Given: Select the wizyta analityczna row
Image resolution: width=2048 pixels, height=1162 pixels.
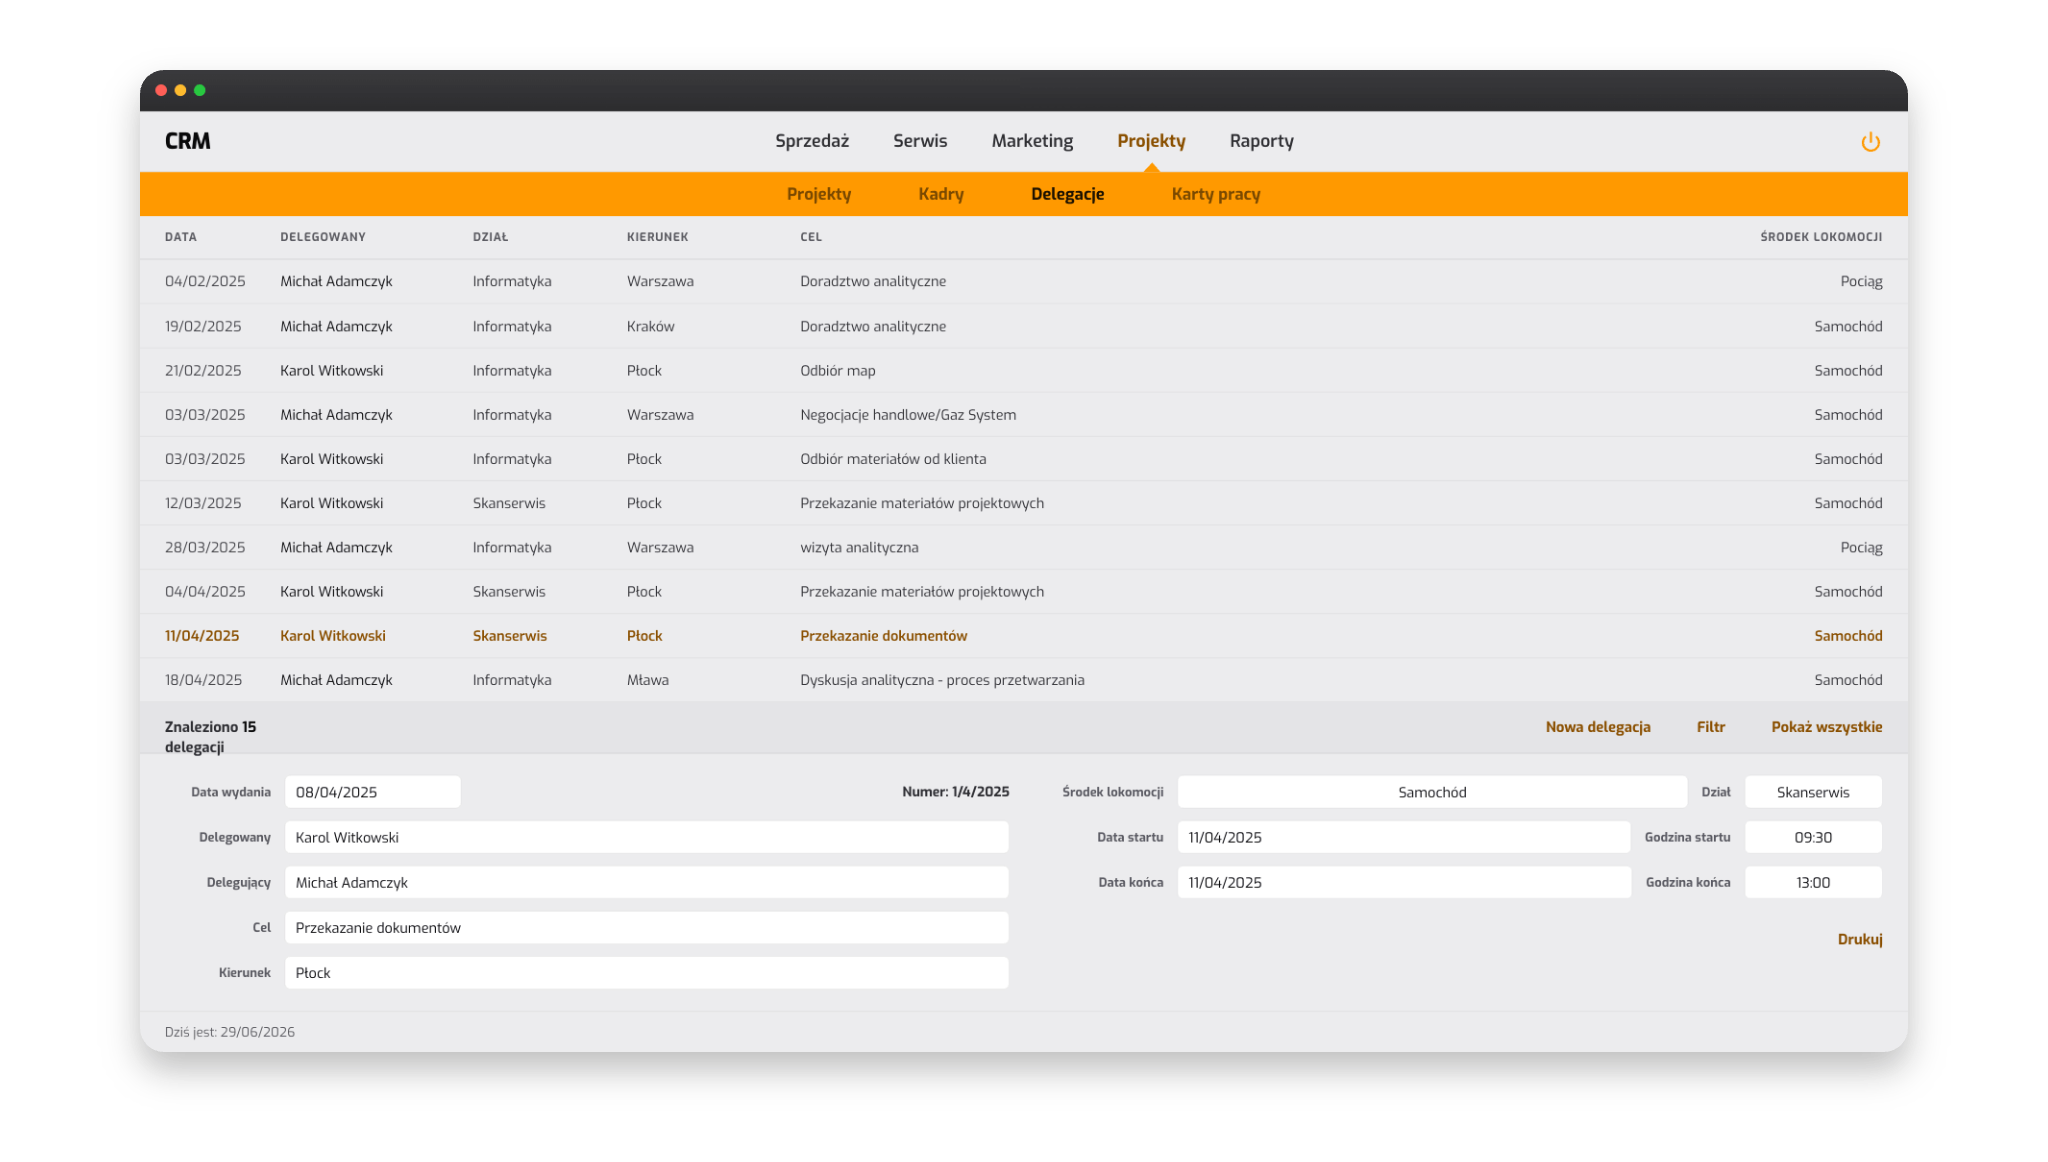Looking at the screenshot, I should (x=1023, y=547).
